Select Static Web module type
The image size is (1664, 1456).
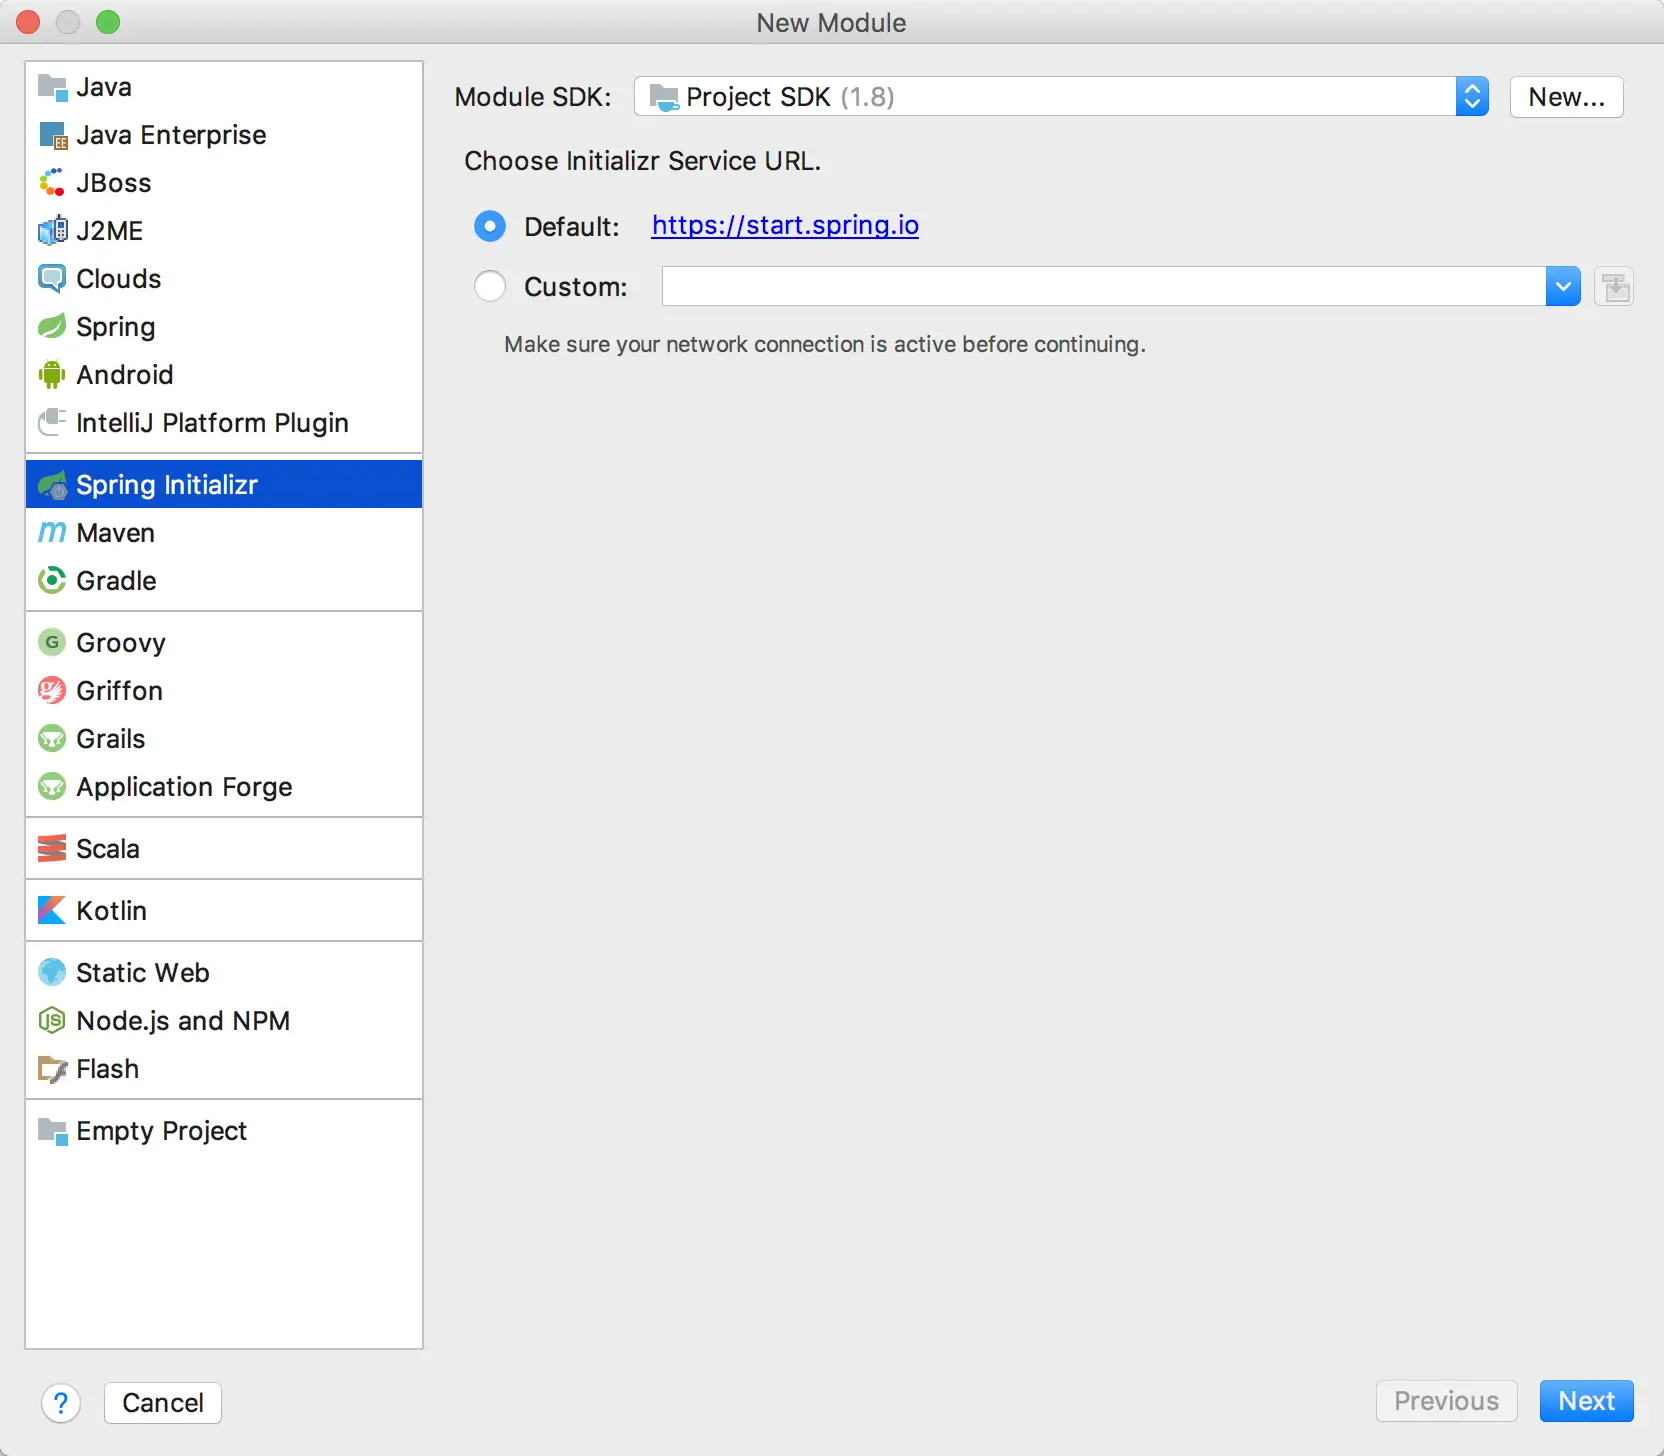point(224,973)
